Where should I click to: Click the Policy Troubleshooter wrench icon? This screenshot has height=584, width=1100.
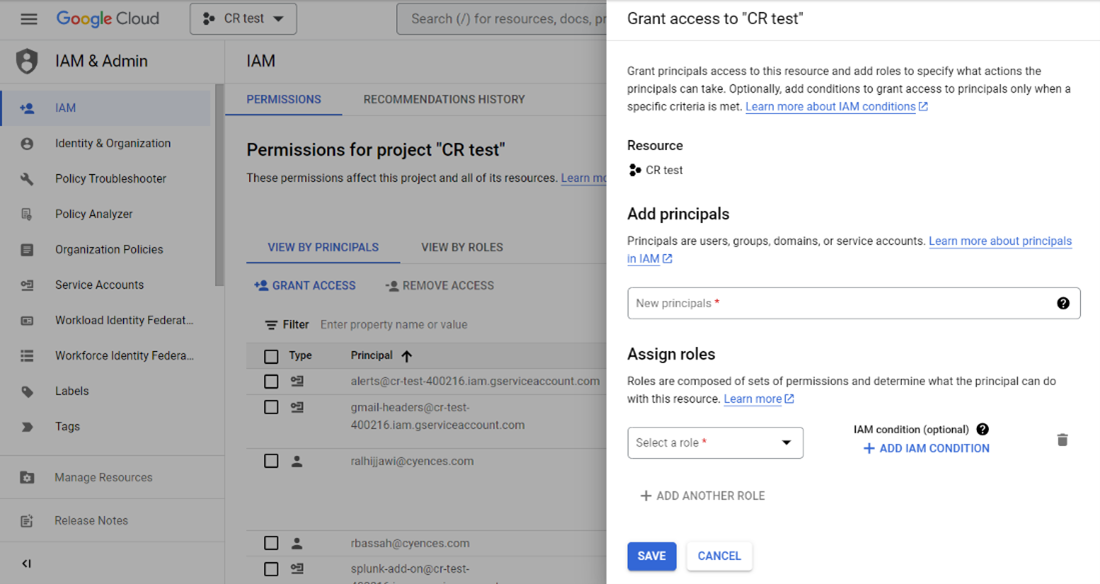pos(27,178)
